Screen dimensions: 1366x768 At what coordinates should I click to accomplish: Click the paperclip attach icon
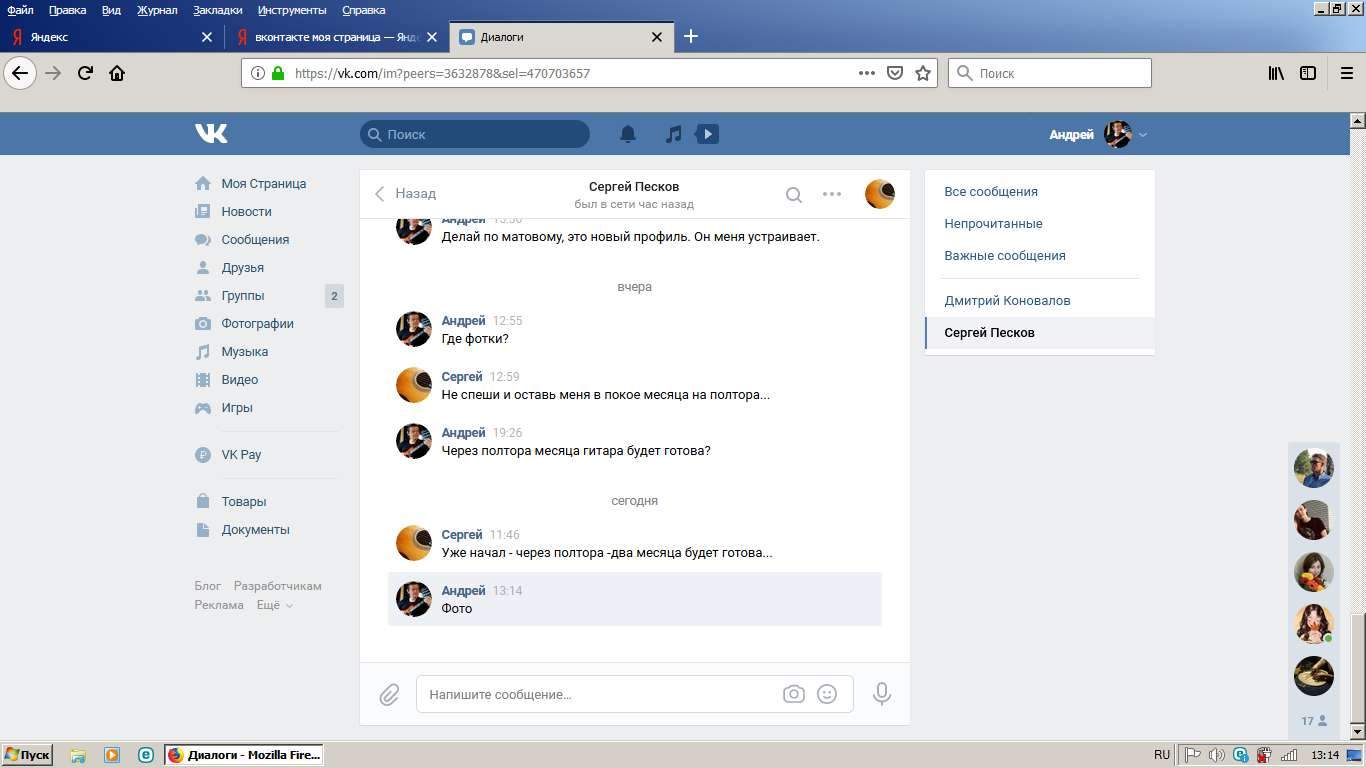[389, 694]
